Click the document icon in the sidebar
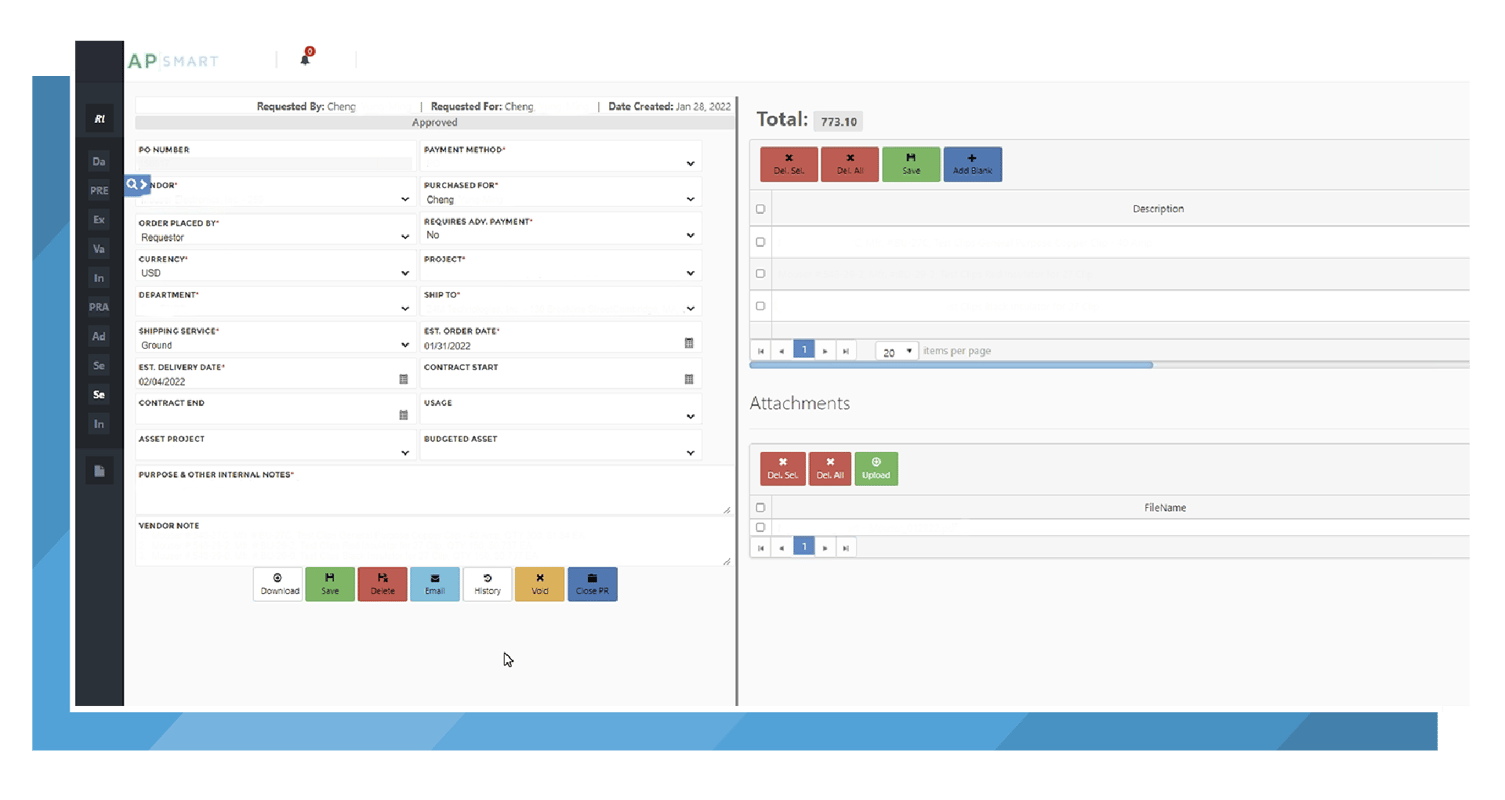 99,470
